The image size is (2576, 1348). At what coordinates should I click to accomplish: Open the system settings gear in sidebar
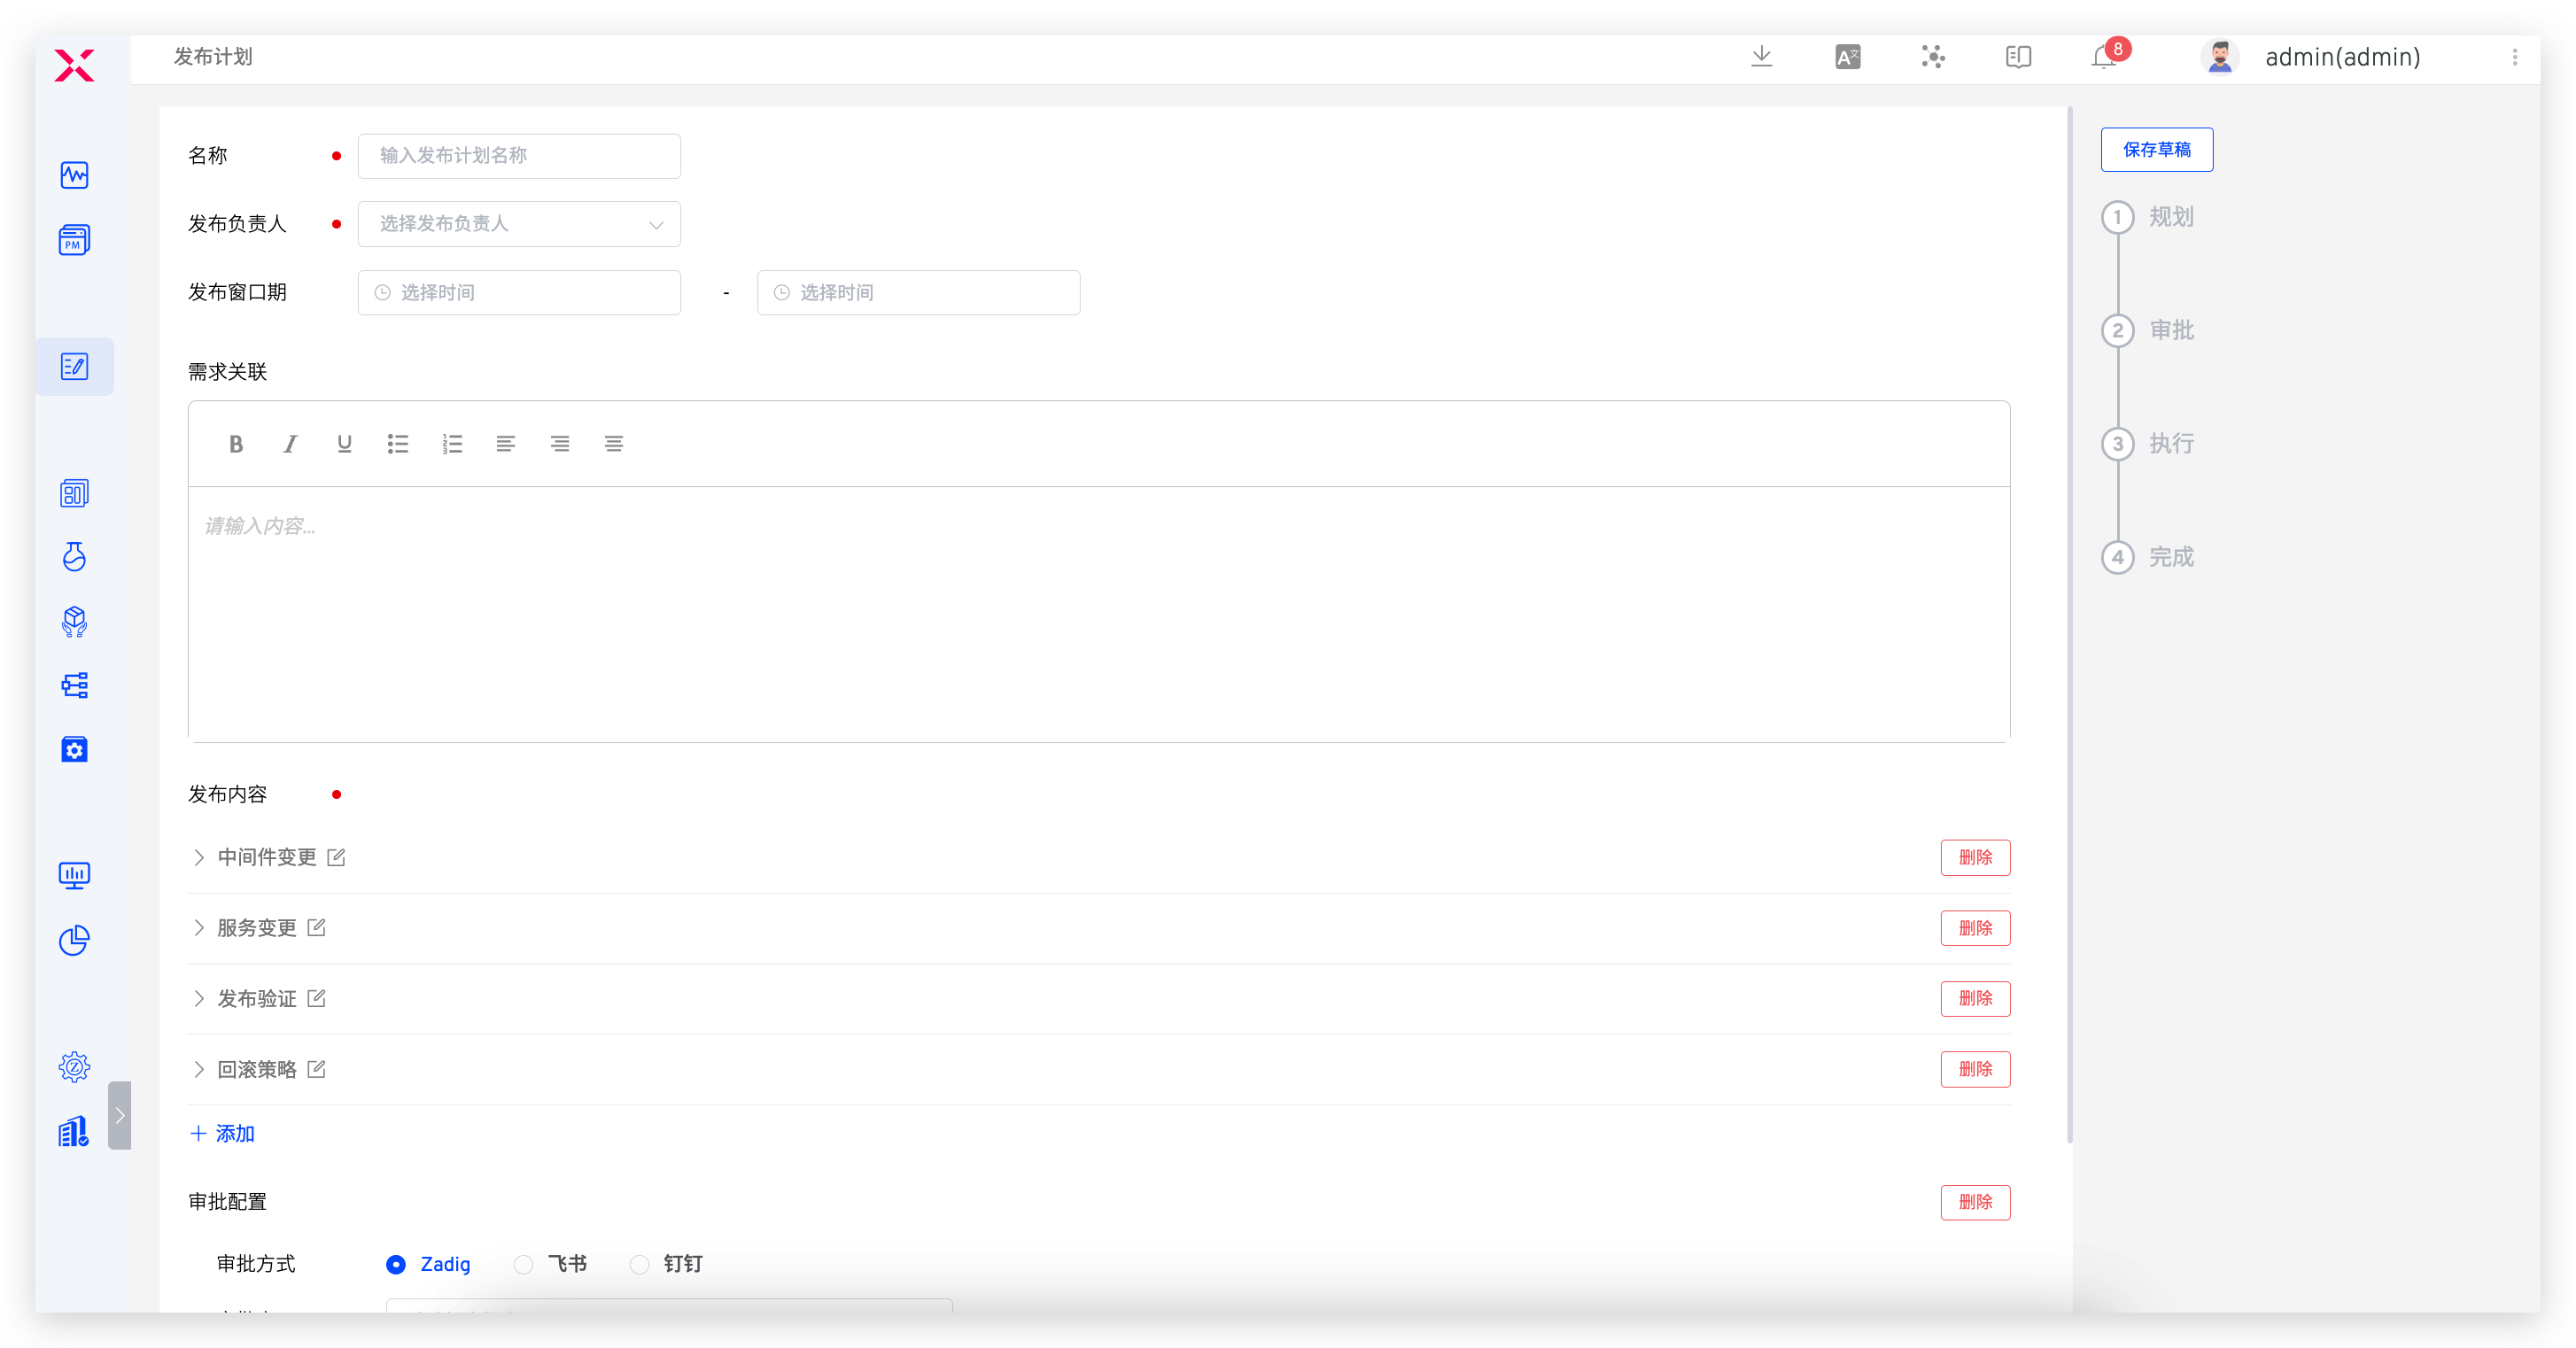75,1067
